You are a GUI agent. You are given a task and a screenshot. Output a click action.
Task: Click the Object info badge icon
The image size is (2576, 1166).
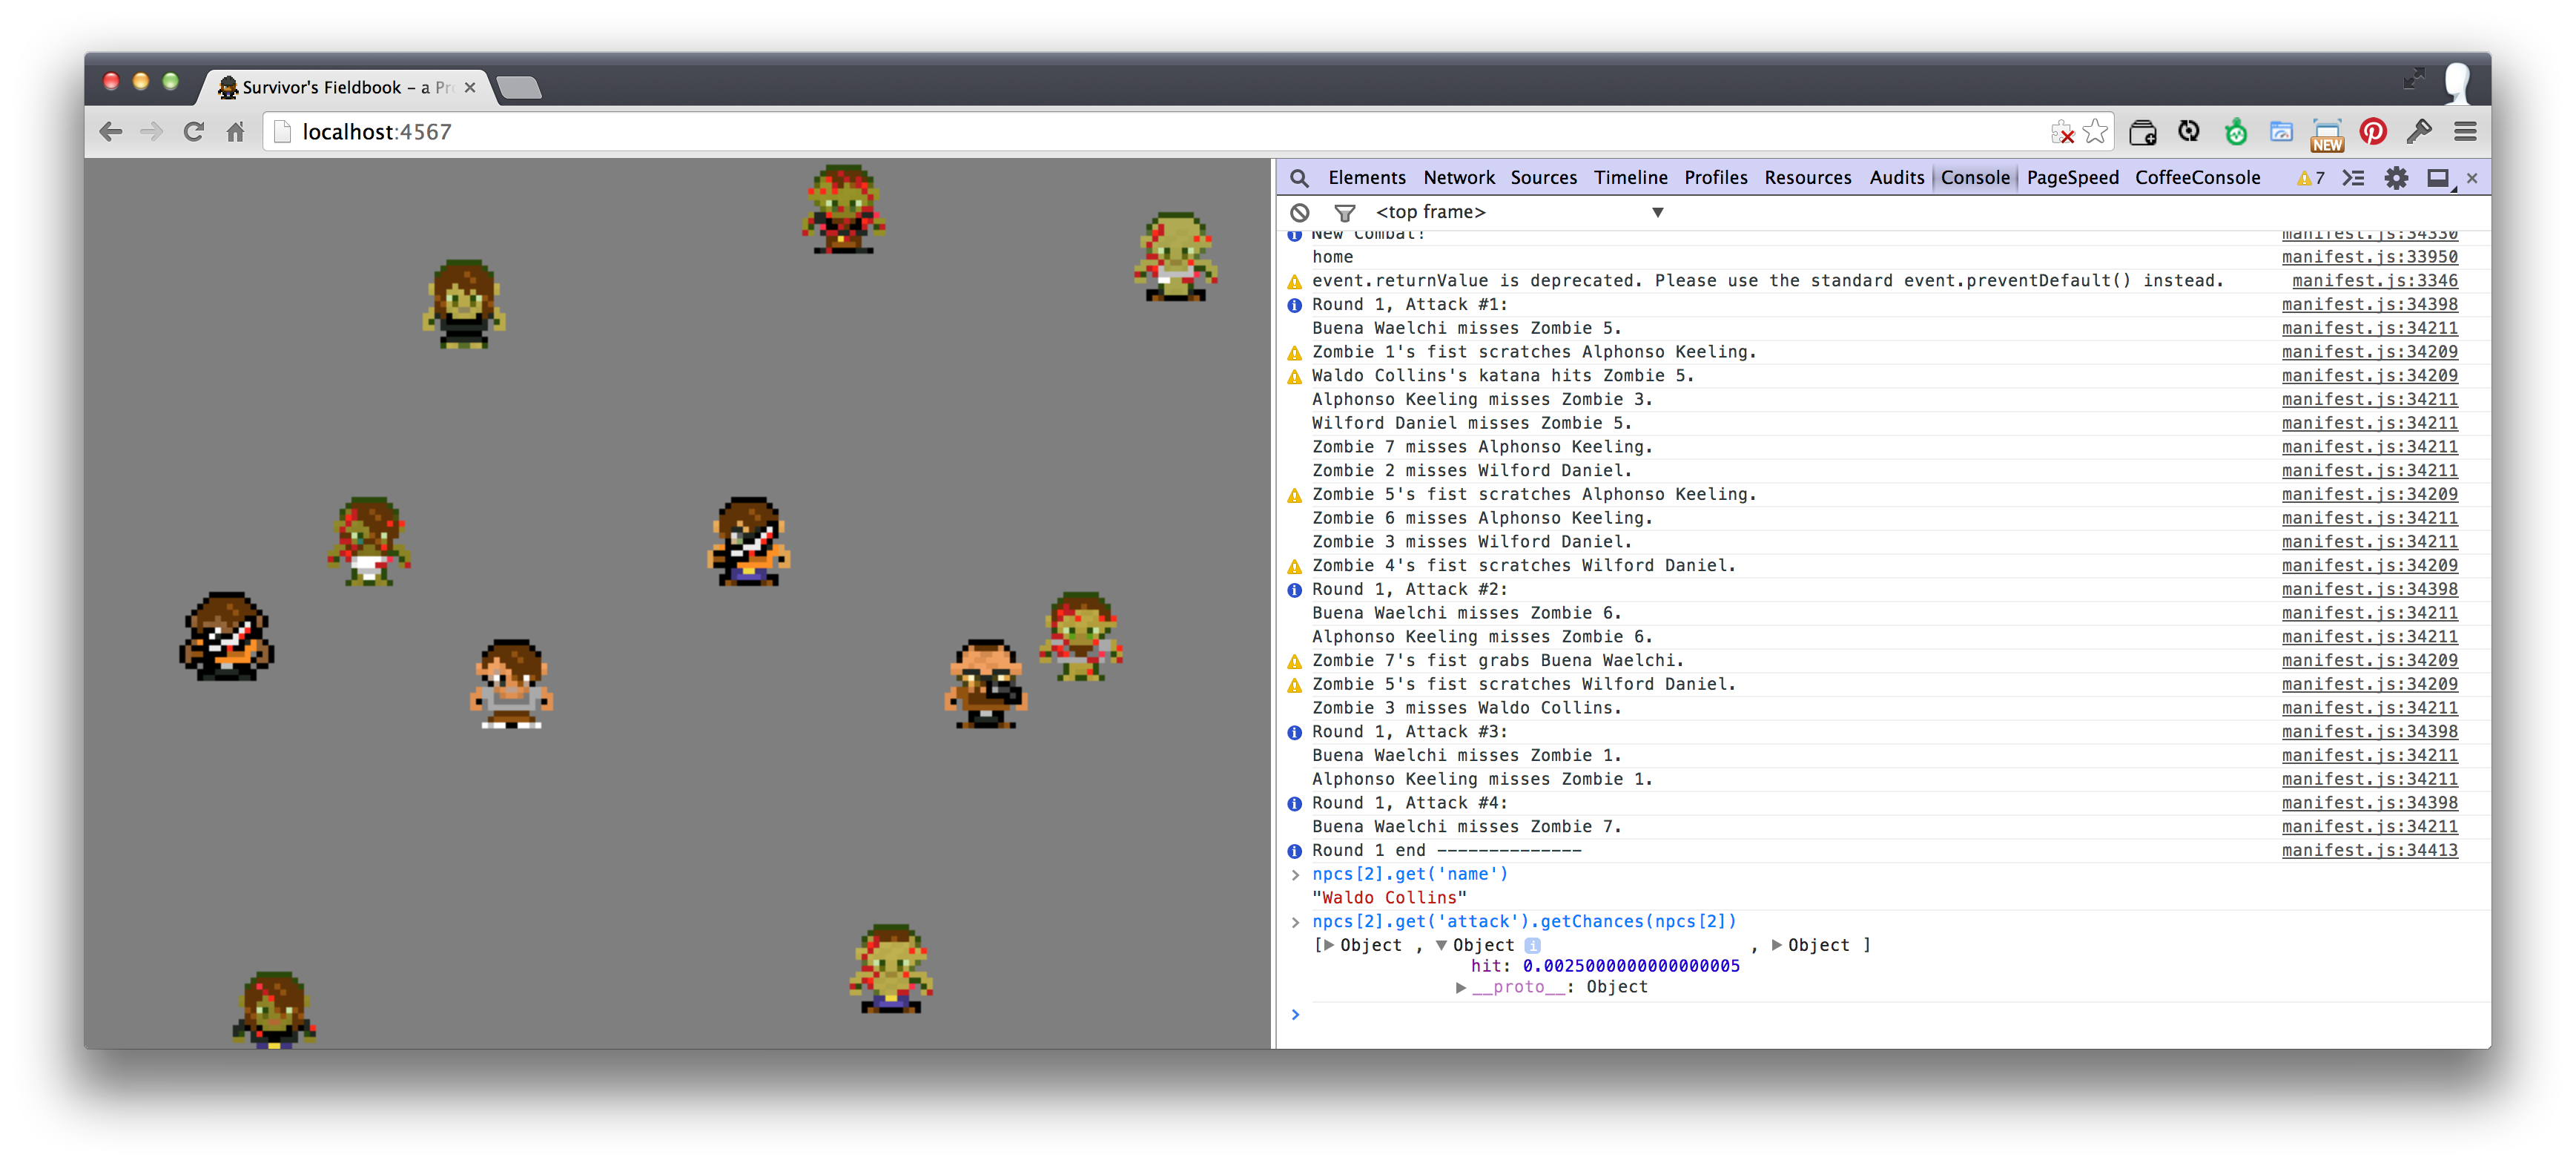(1532, 945)
